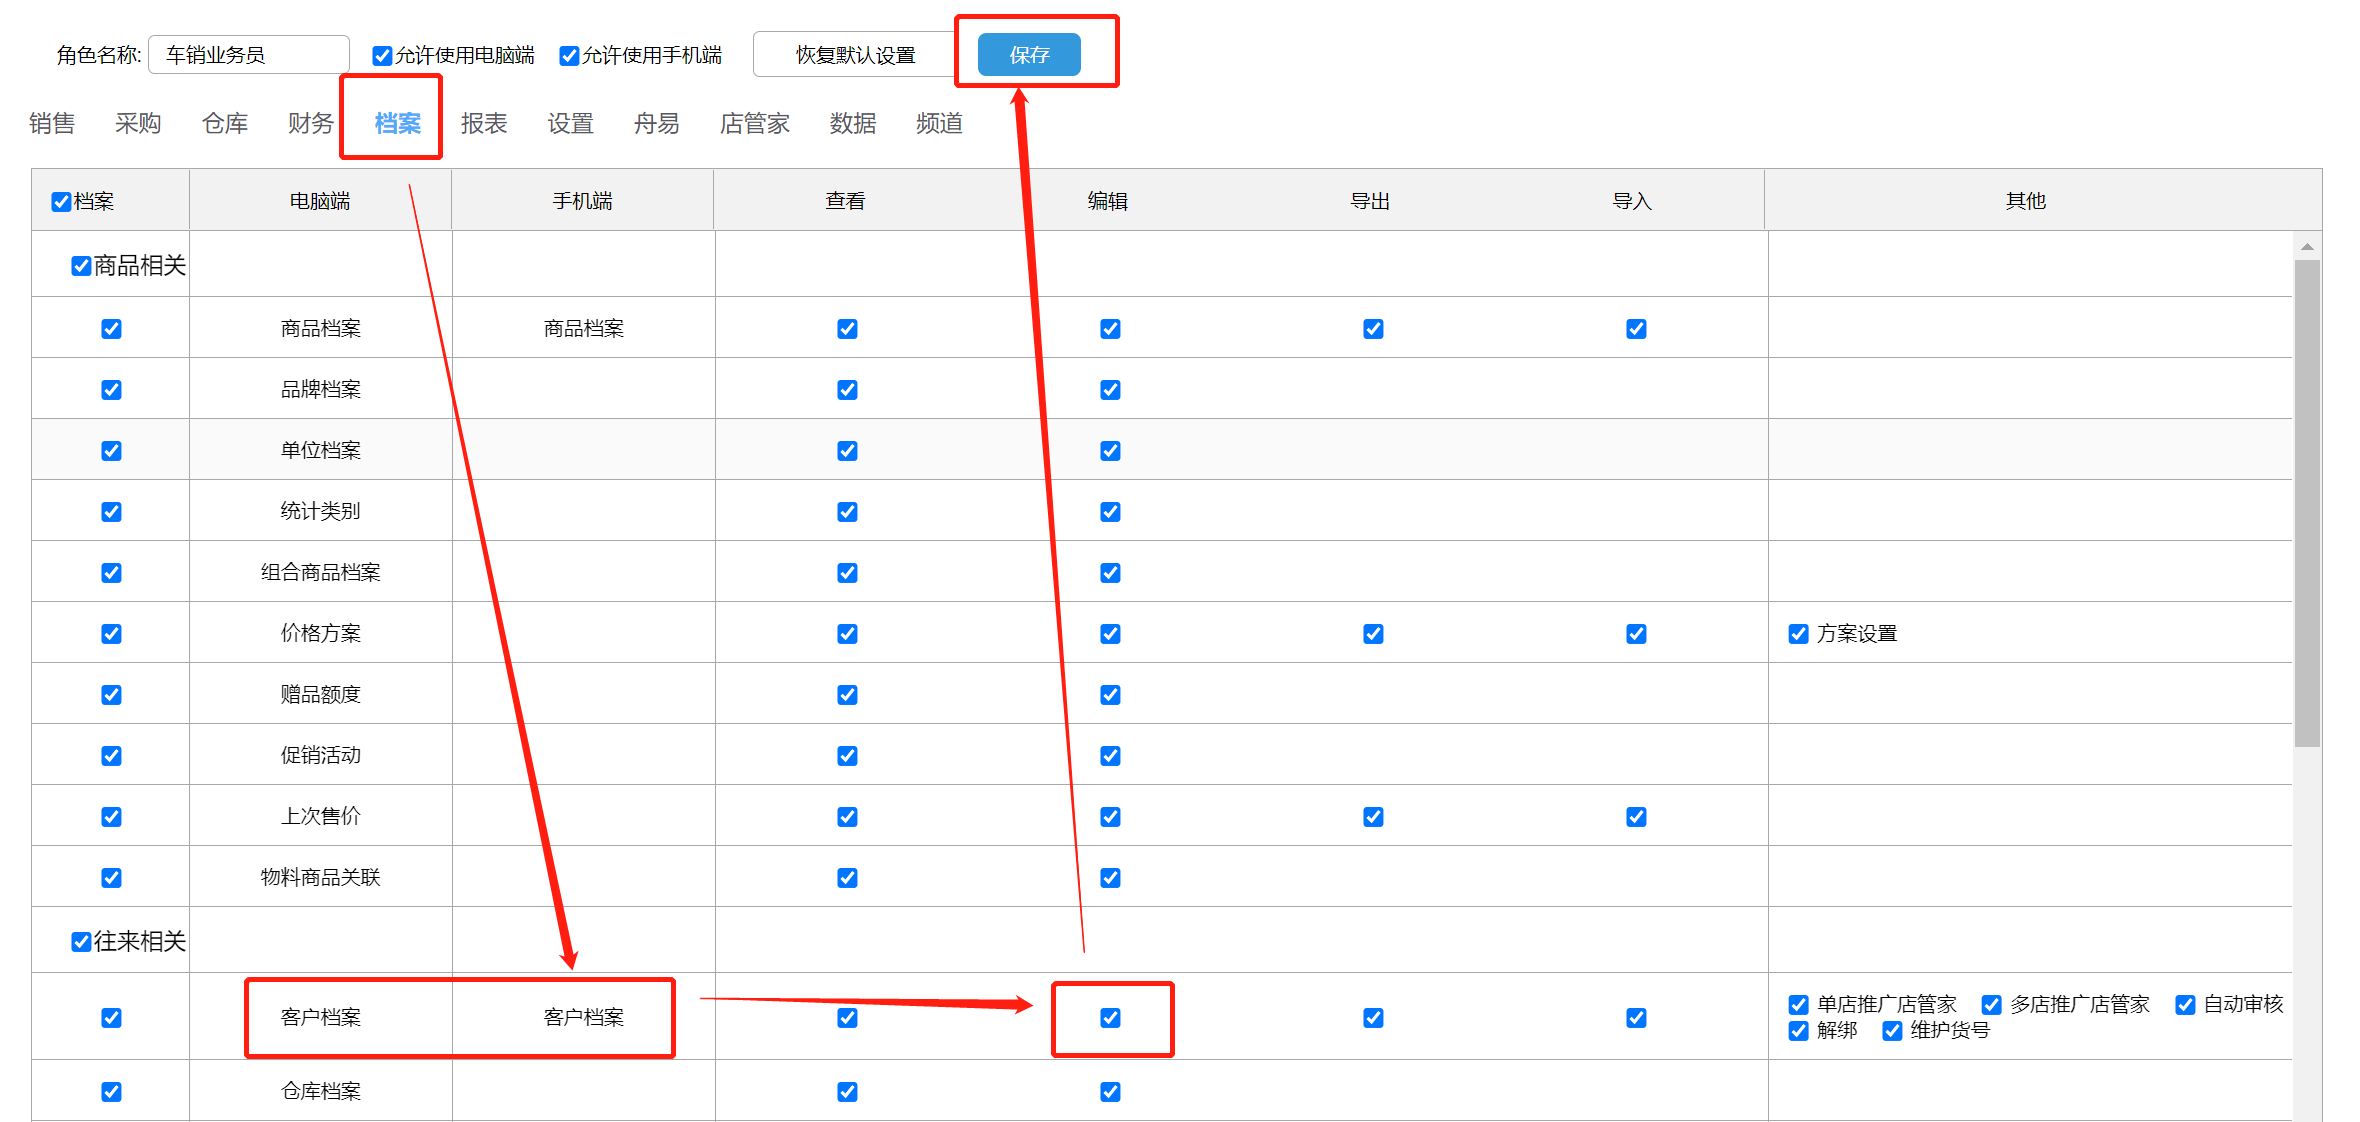Click the blue 保存 save button
The image size is (2360, 1122).
coord(1028,55)
